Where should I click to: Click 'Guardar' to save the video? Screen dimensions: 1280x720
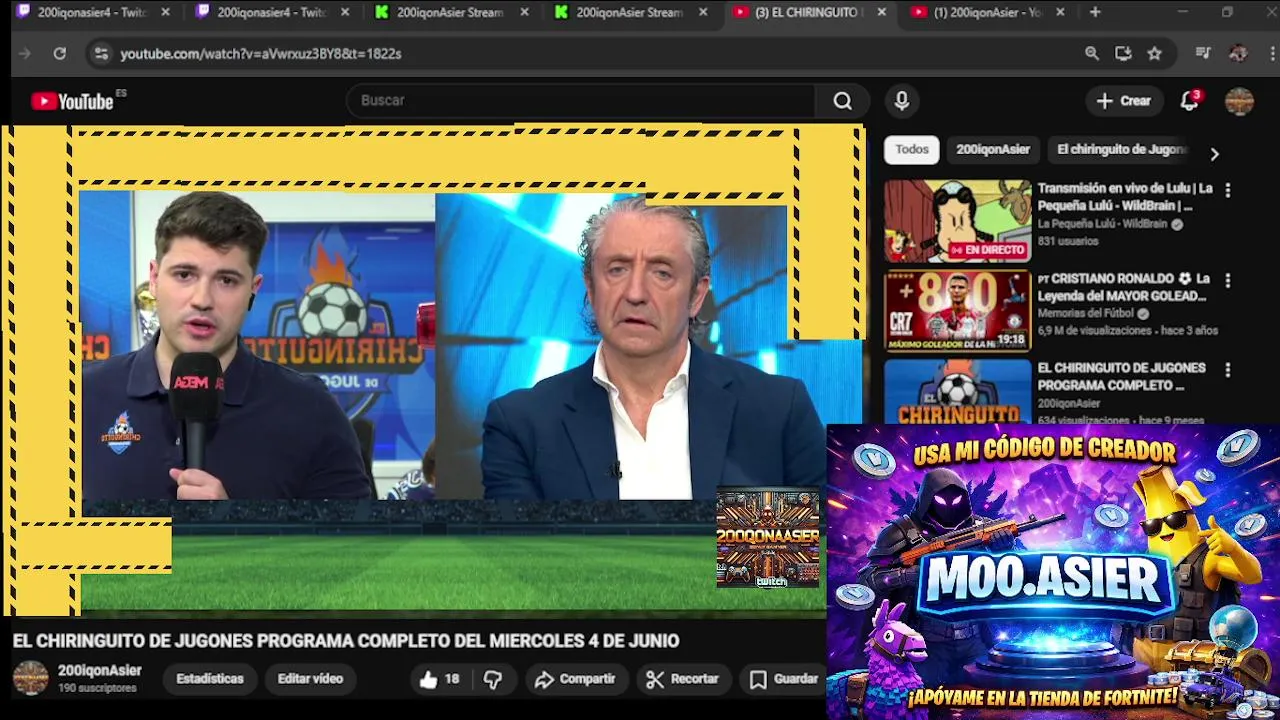784,679
